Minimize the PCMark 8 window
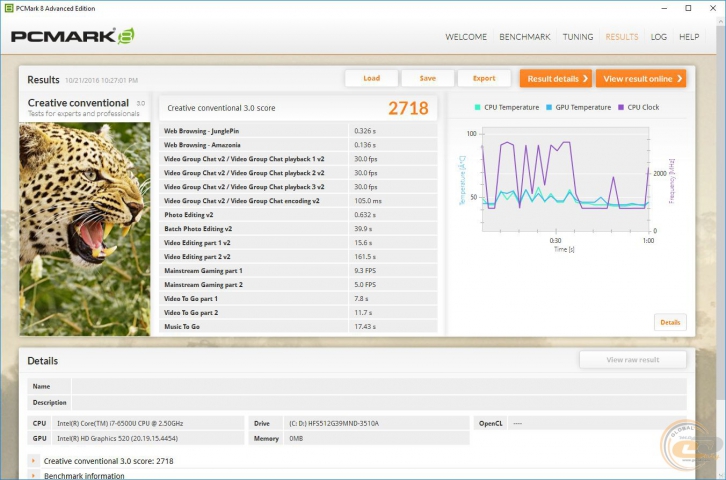The width and height of the screenshot is (726, 480). pos(664,8)
